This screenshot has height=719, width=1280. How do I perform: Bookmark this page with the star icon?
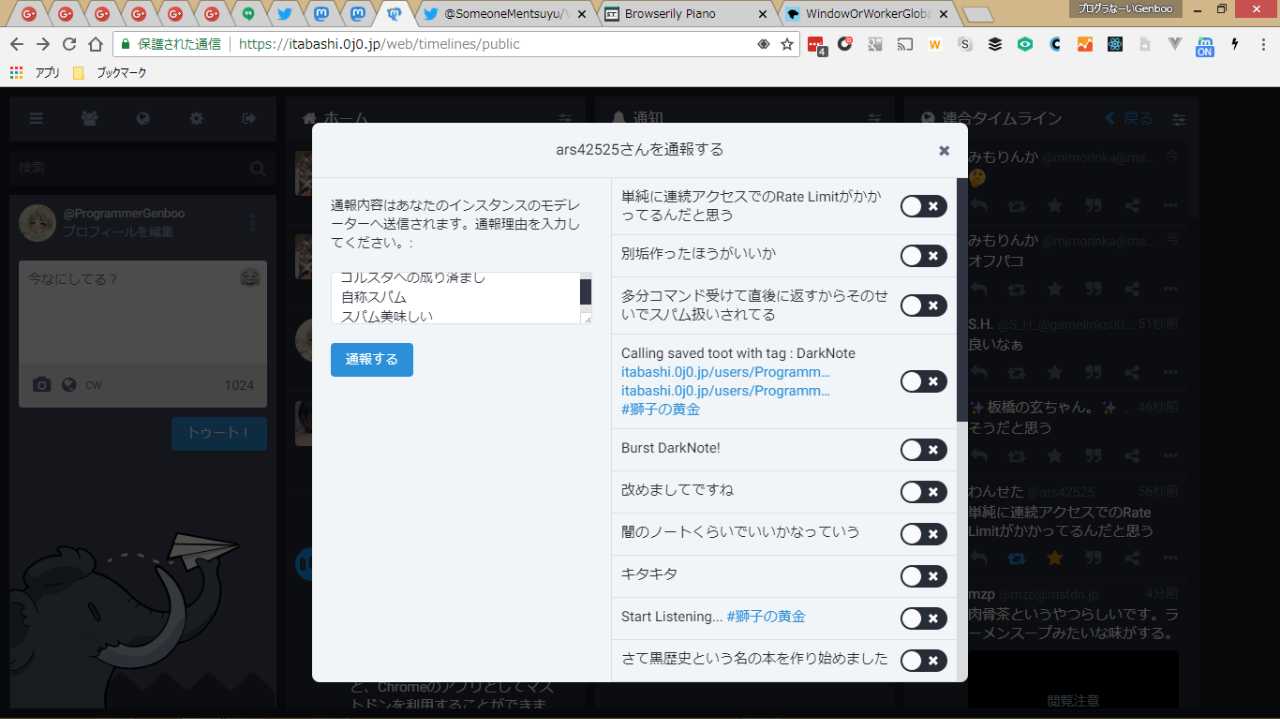point(787,44)
